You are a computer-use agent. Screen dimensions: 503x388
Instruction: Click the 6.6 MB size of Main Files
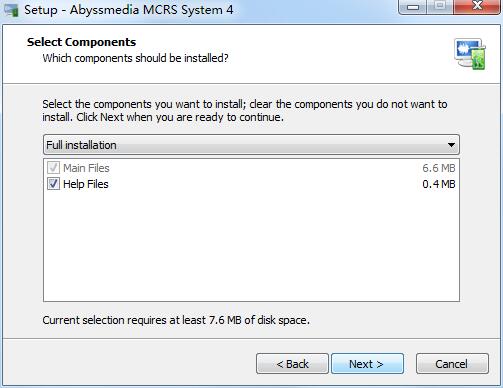pos(439,168)
